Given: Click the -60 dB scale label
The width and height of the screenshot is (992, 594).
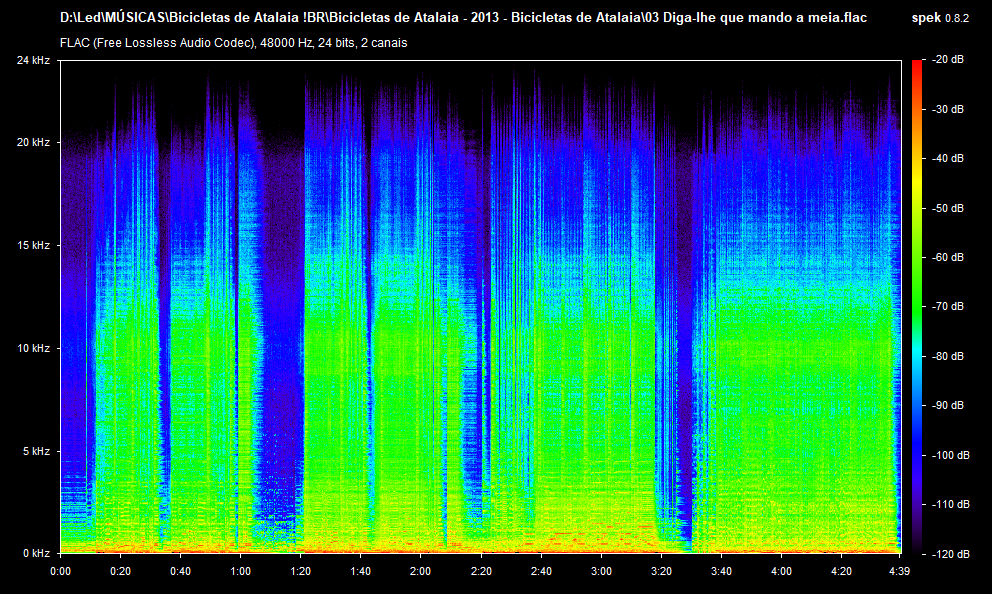Looking at the screenshot, I should pos(948,257).
